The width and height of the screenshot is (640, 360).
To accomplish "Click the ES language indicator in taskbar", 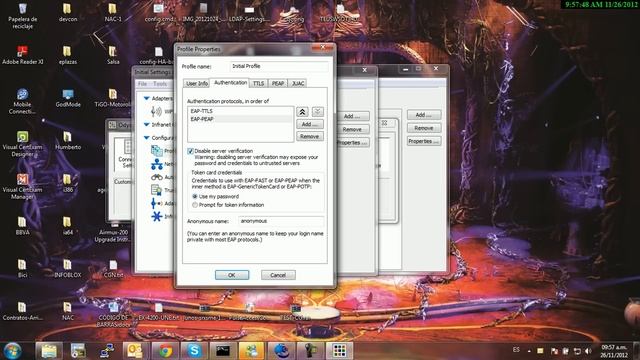I will tap(516, 350).
